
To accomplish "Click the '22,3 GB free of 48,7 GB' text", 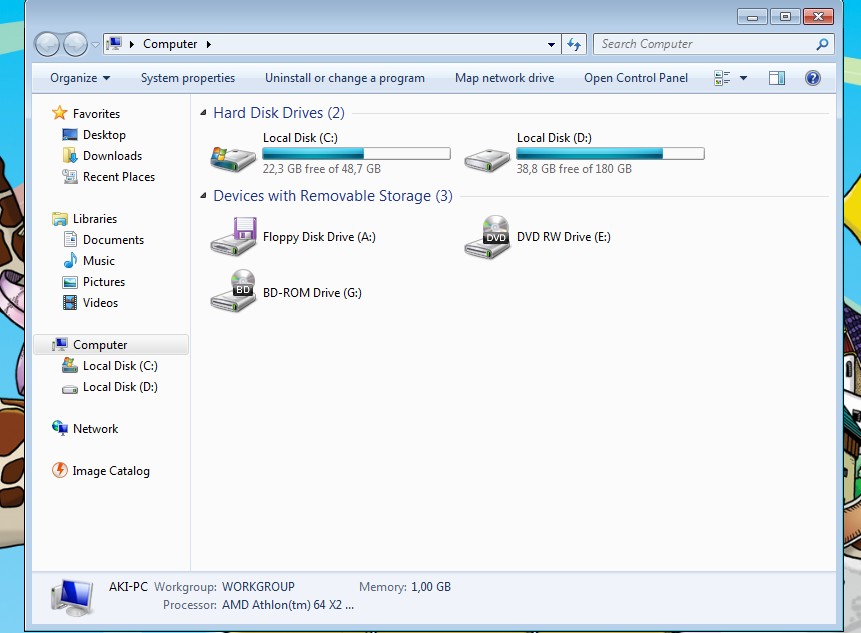I will 322,169.
